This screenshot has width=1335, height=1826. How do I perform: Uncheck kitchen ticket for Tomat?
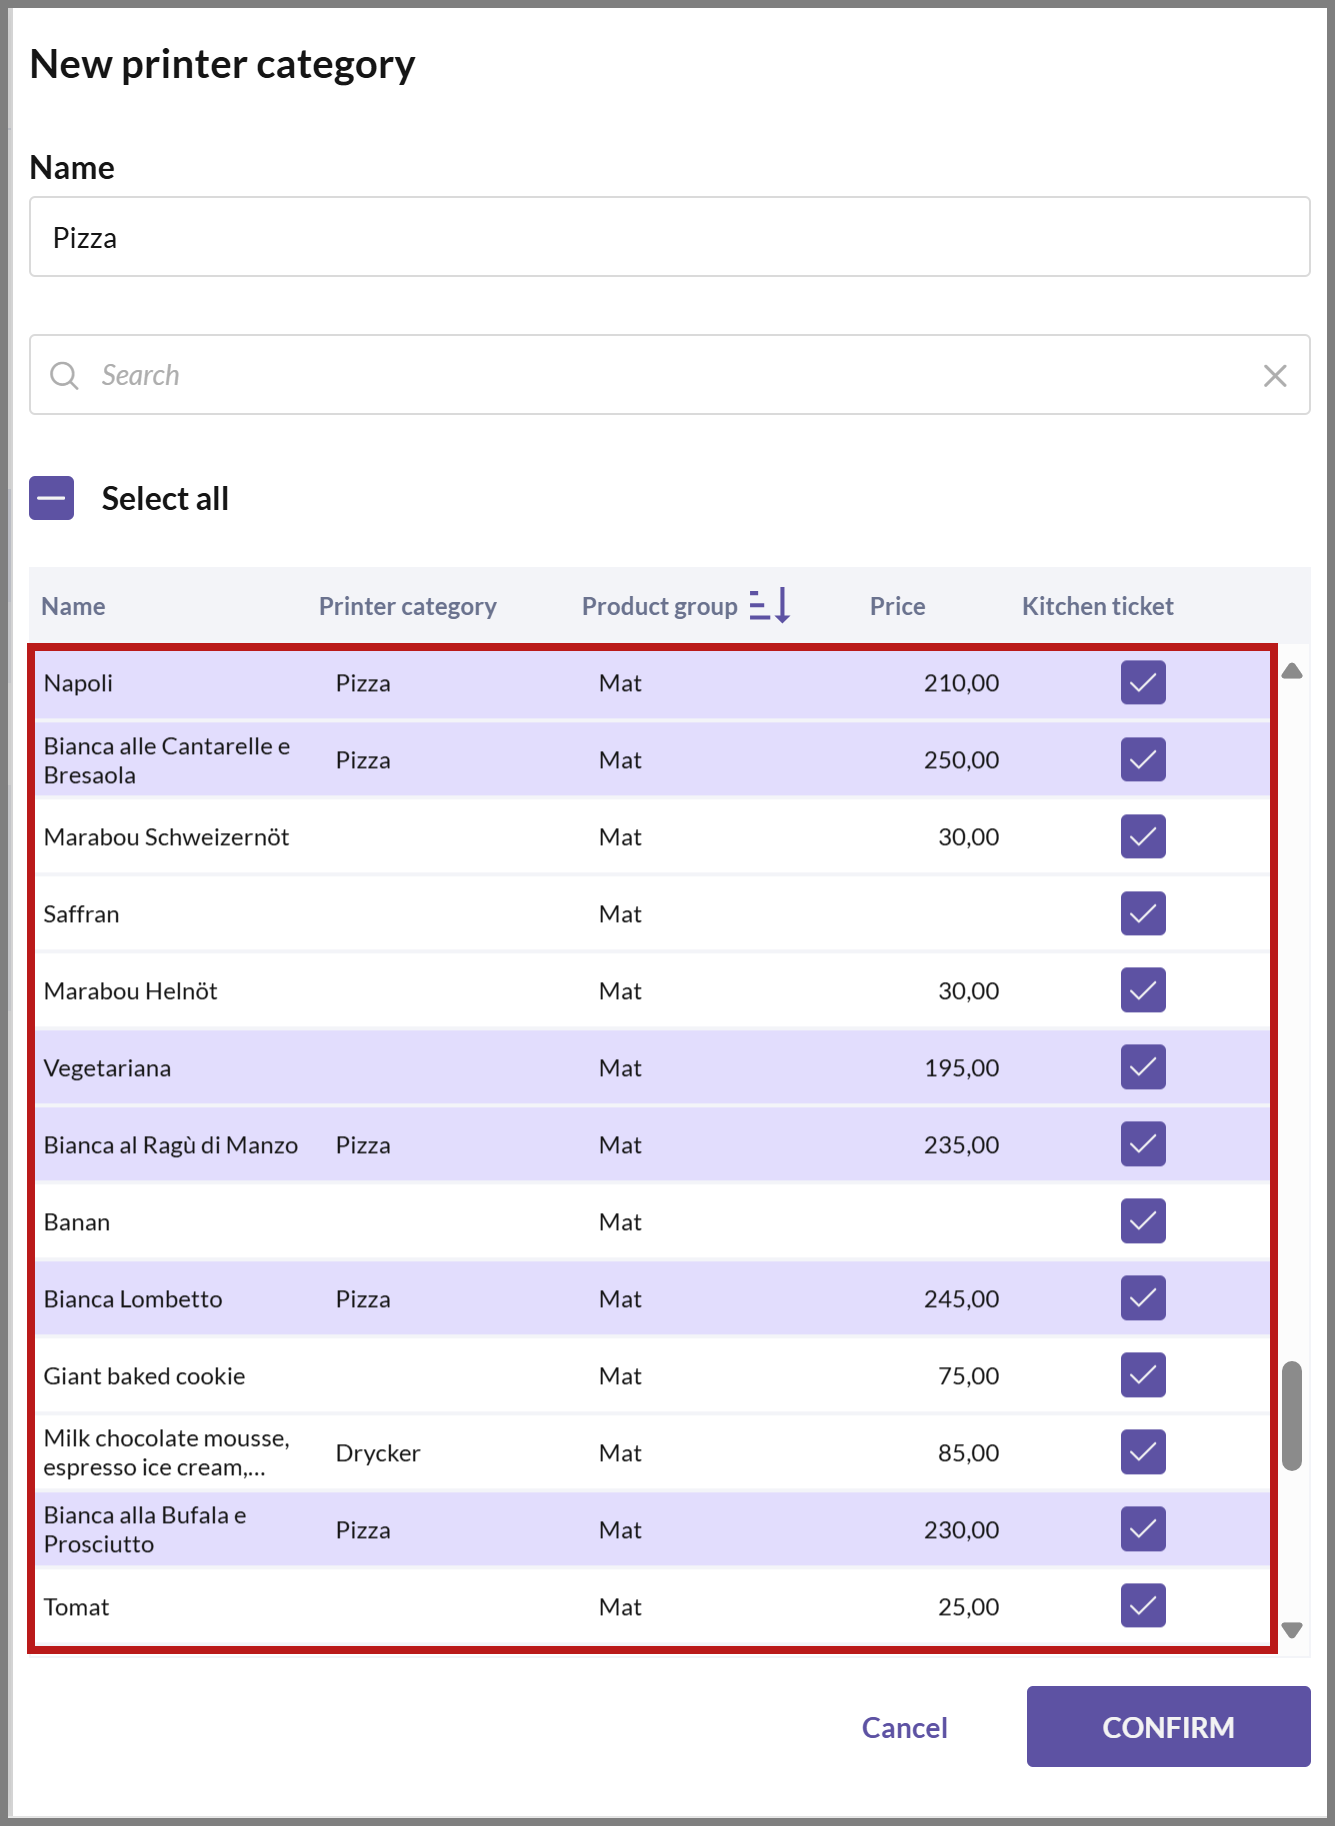(x=1143, y=1606)
